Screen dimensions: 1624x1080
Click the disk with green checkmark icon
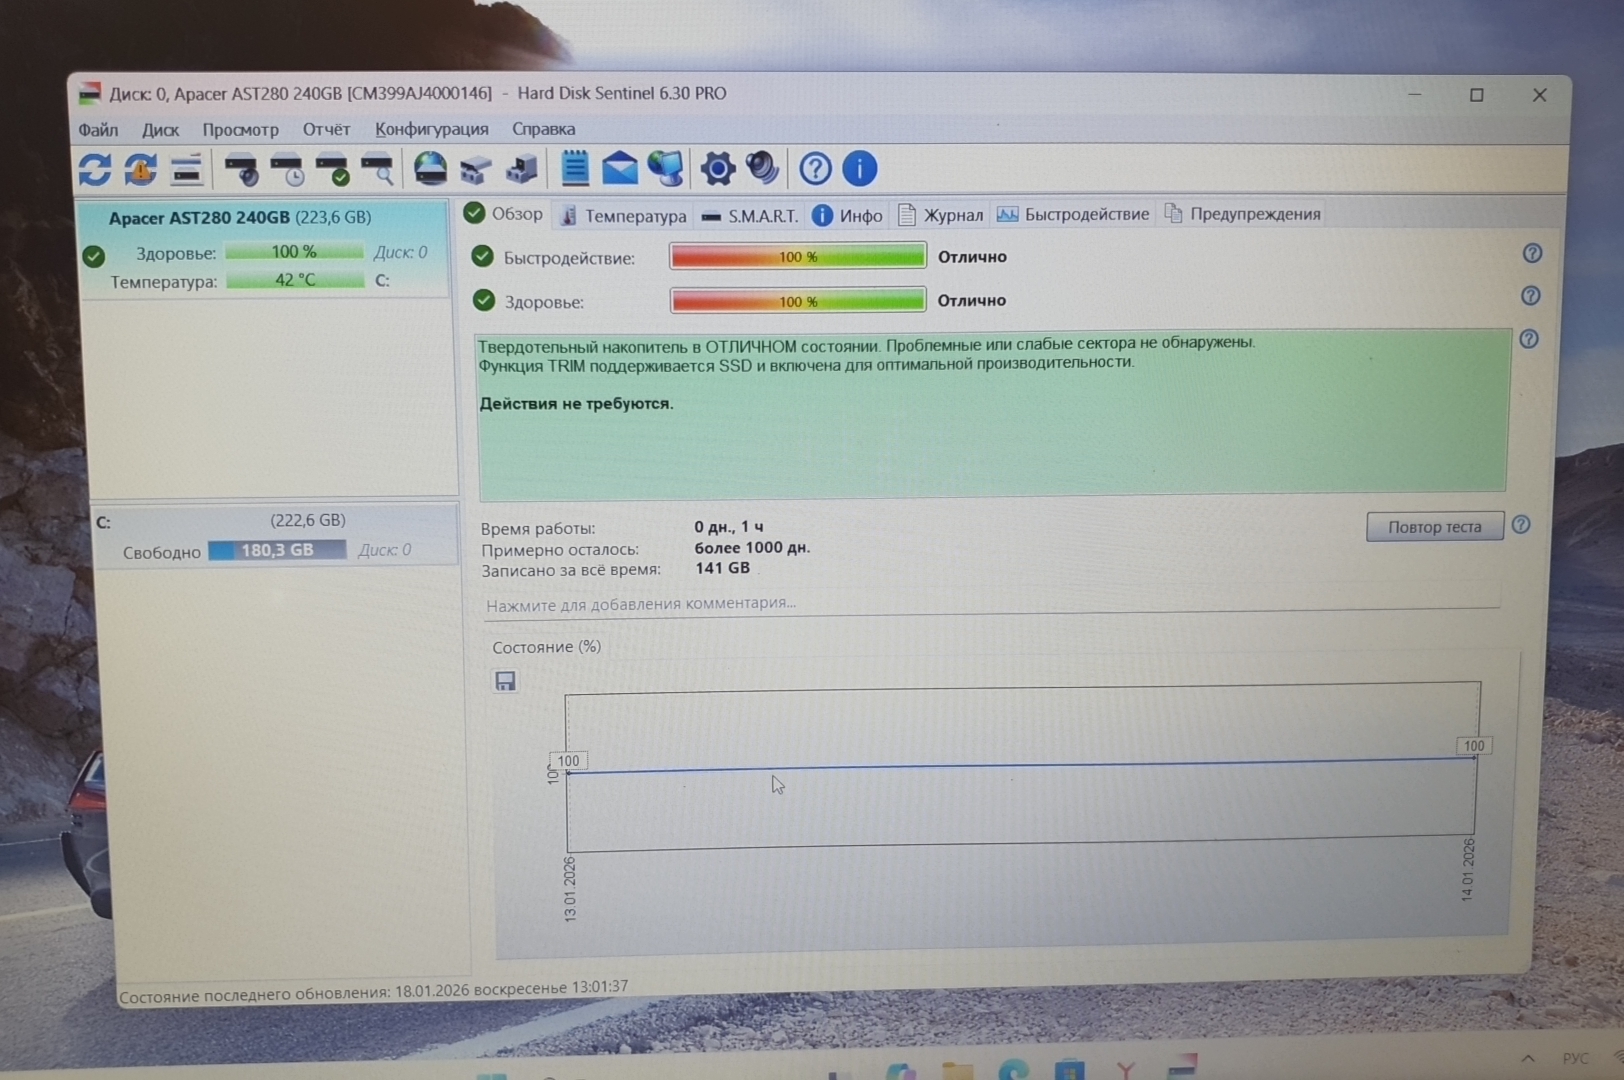pyautogui.click(x=333, y=170)
